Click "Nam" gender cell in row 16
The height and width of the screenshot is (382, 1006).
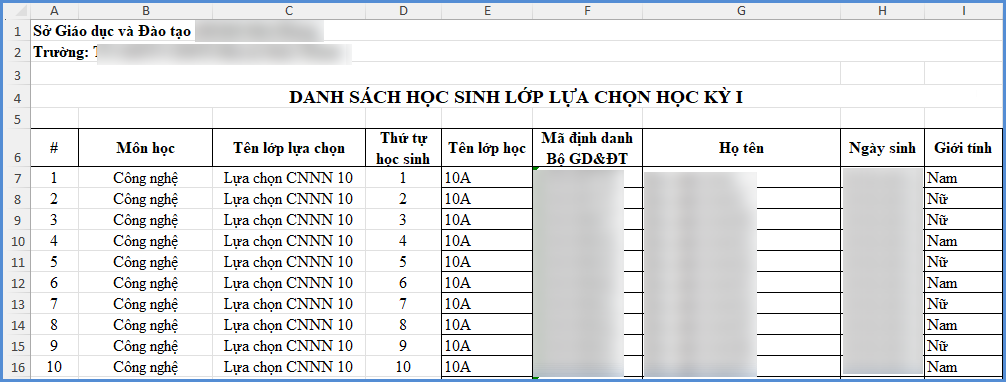coord(964,367)
